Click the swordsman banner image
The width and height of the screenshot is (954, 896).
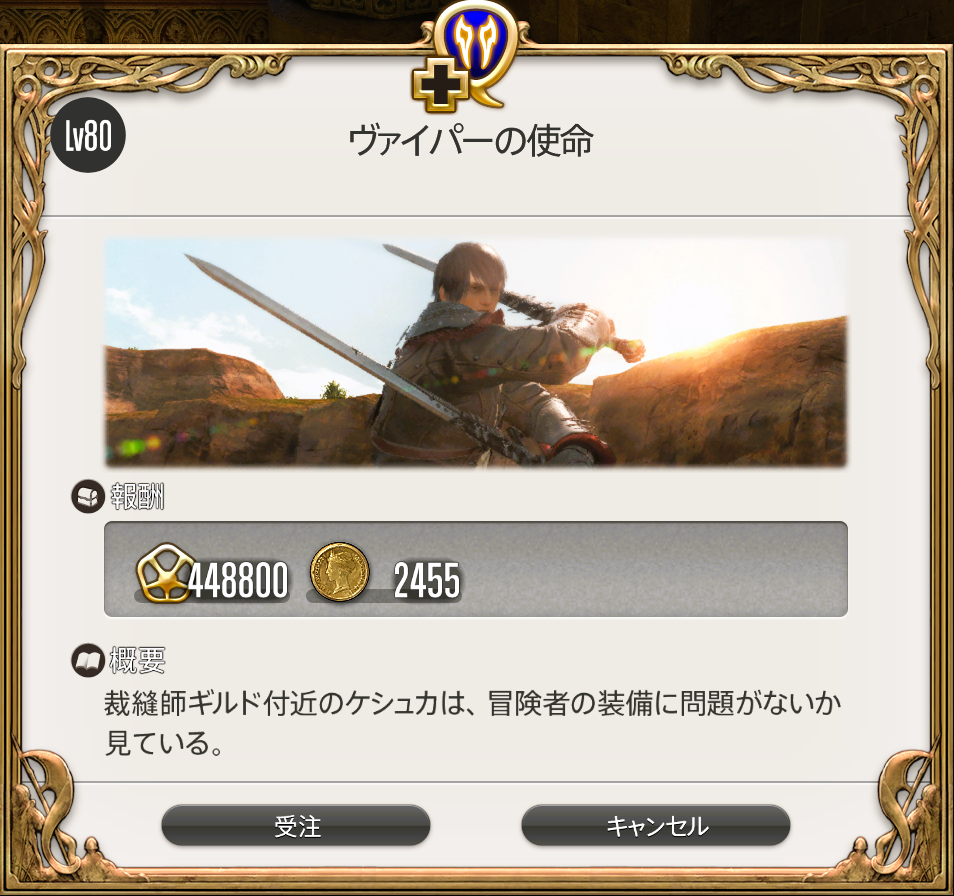[476, 352]
